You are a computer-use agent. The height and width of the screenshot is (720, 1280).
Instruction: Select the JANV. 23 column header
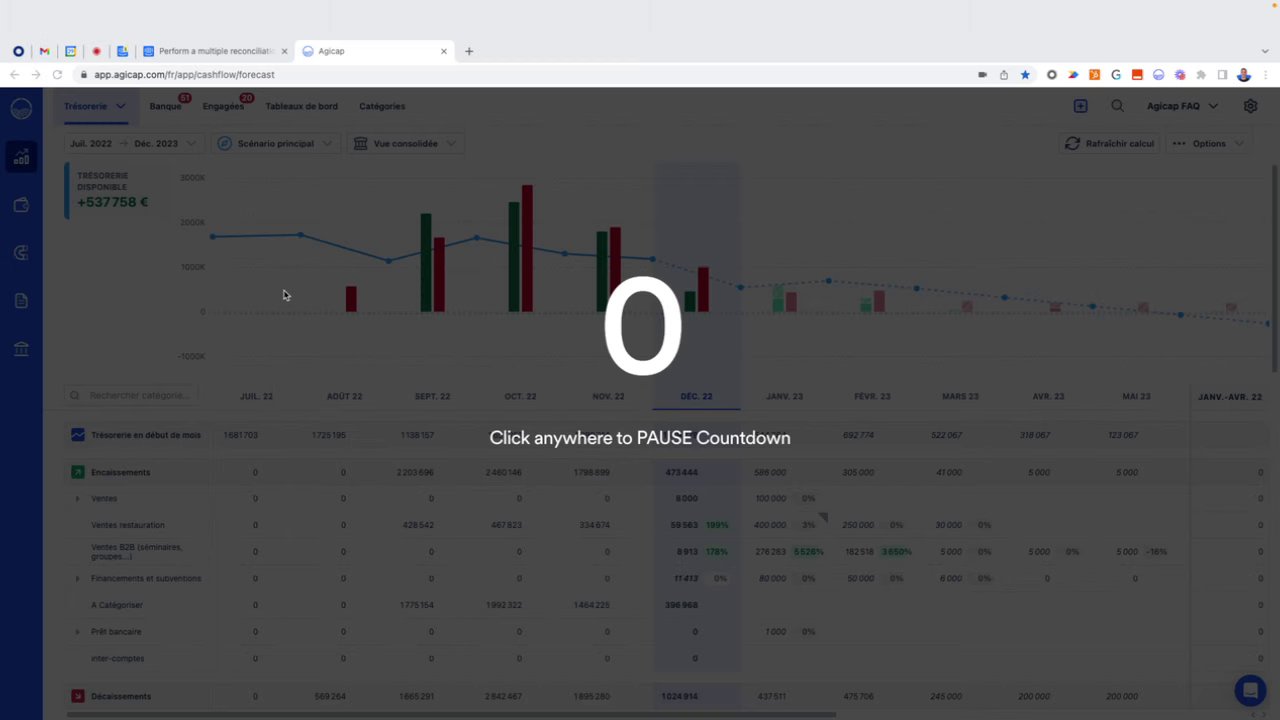pyautogui.click(x=784, y=396)
